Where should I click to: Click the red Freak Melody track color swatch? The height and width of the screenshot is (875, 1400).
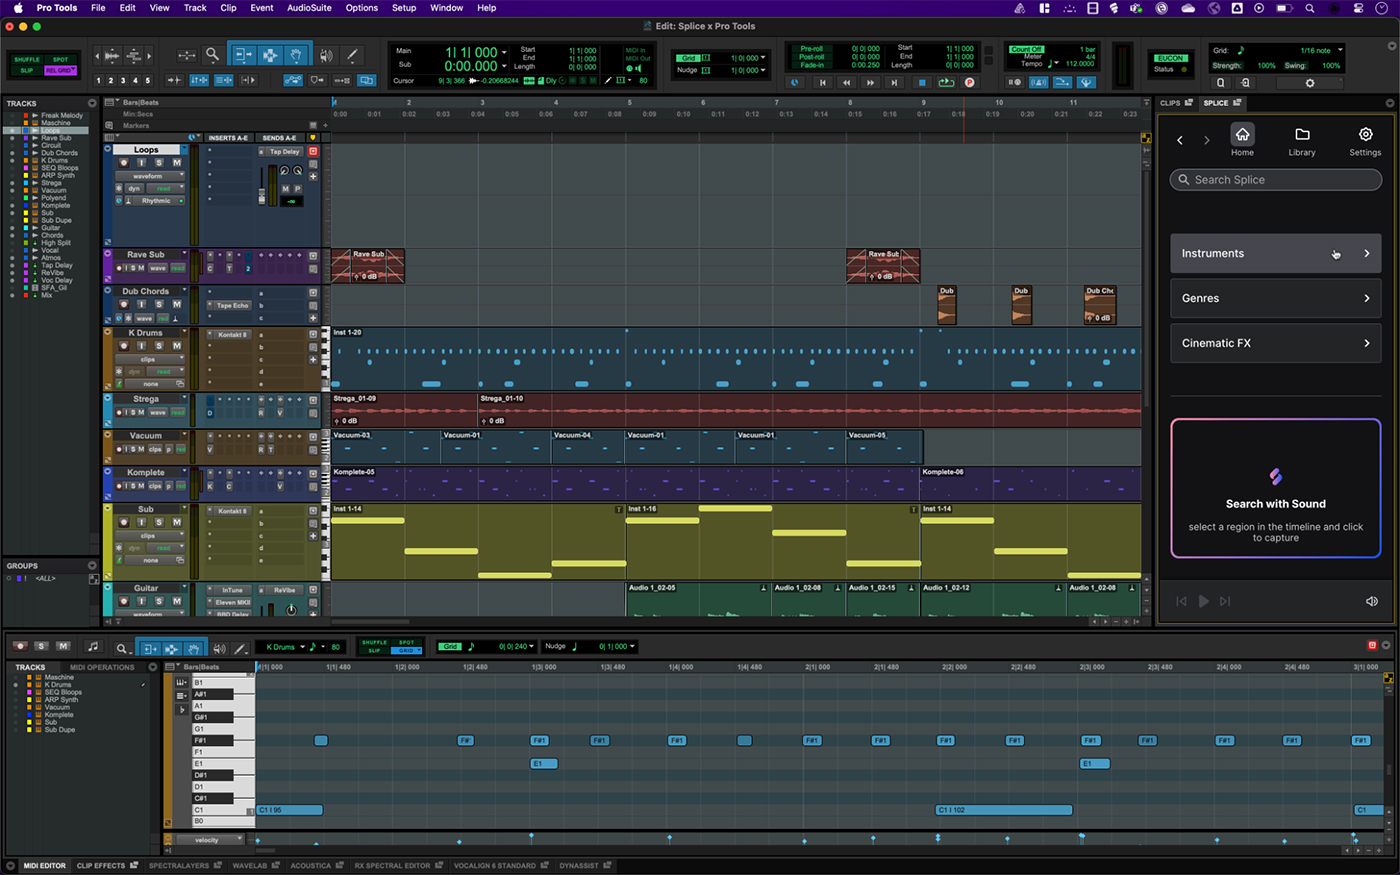tap(26, 116)
